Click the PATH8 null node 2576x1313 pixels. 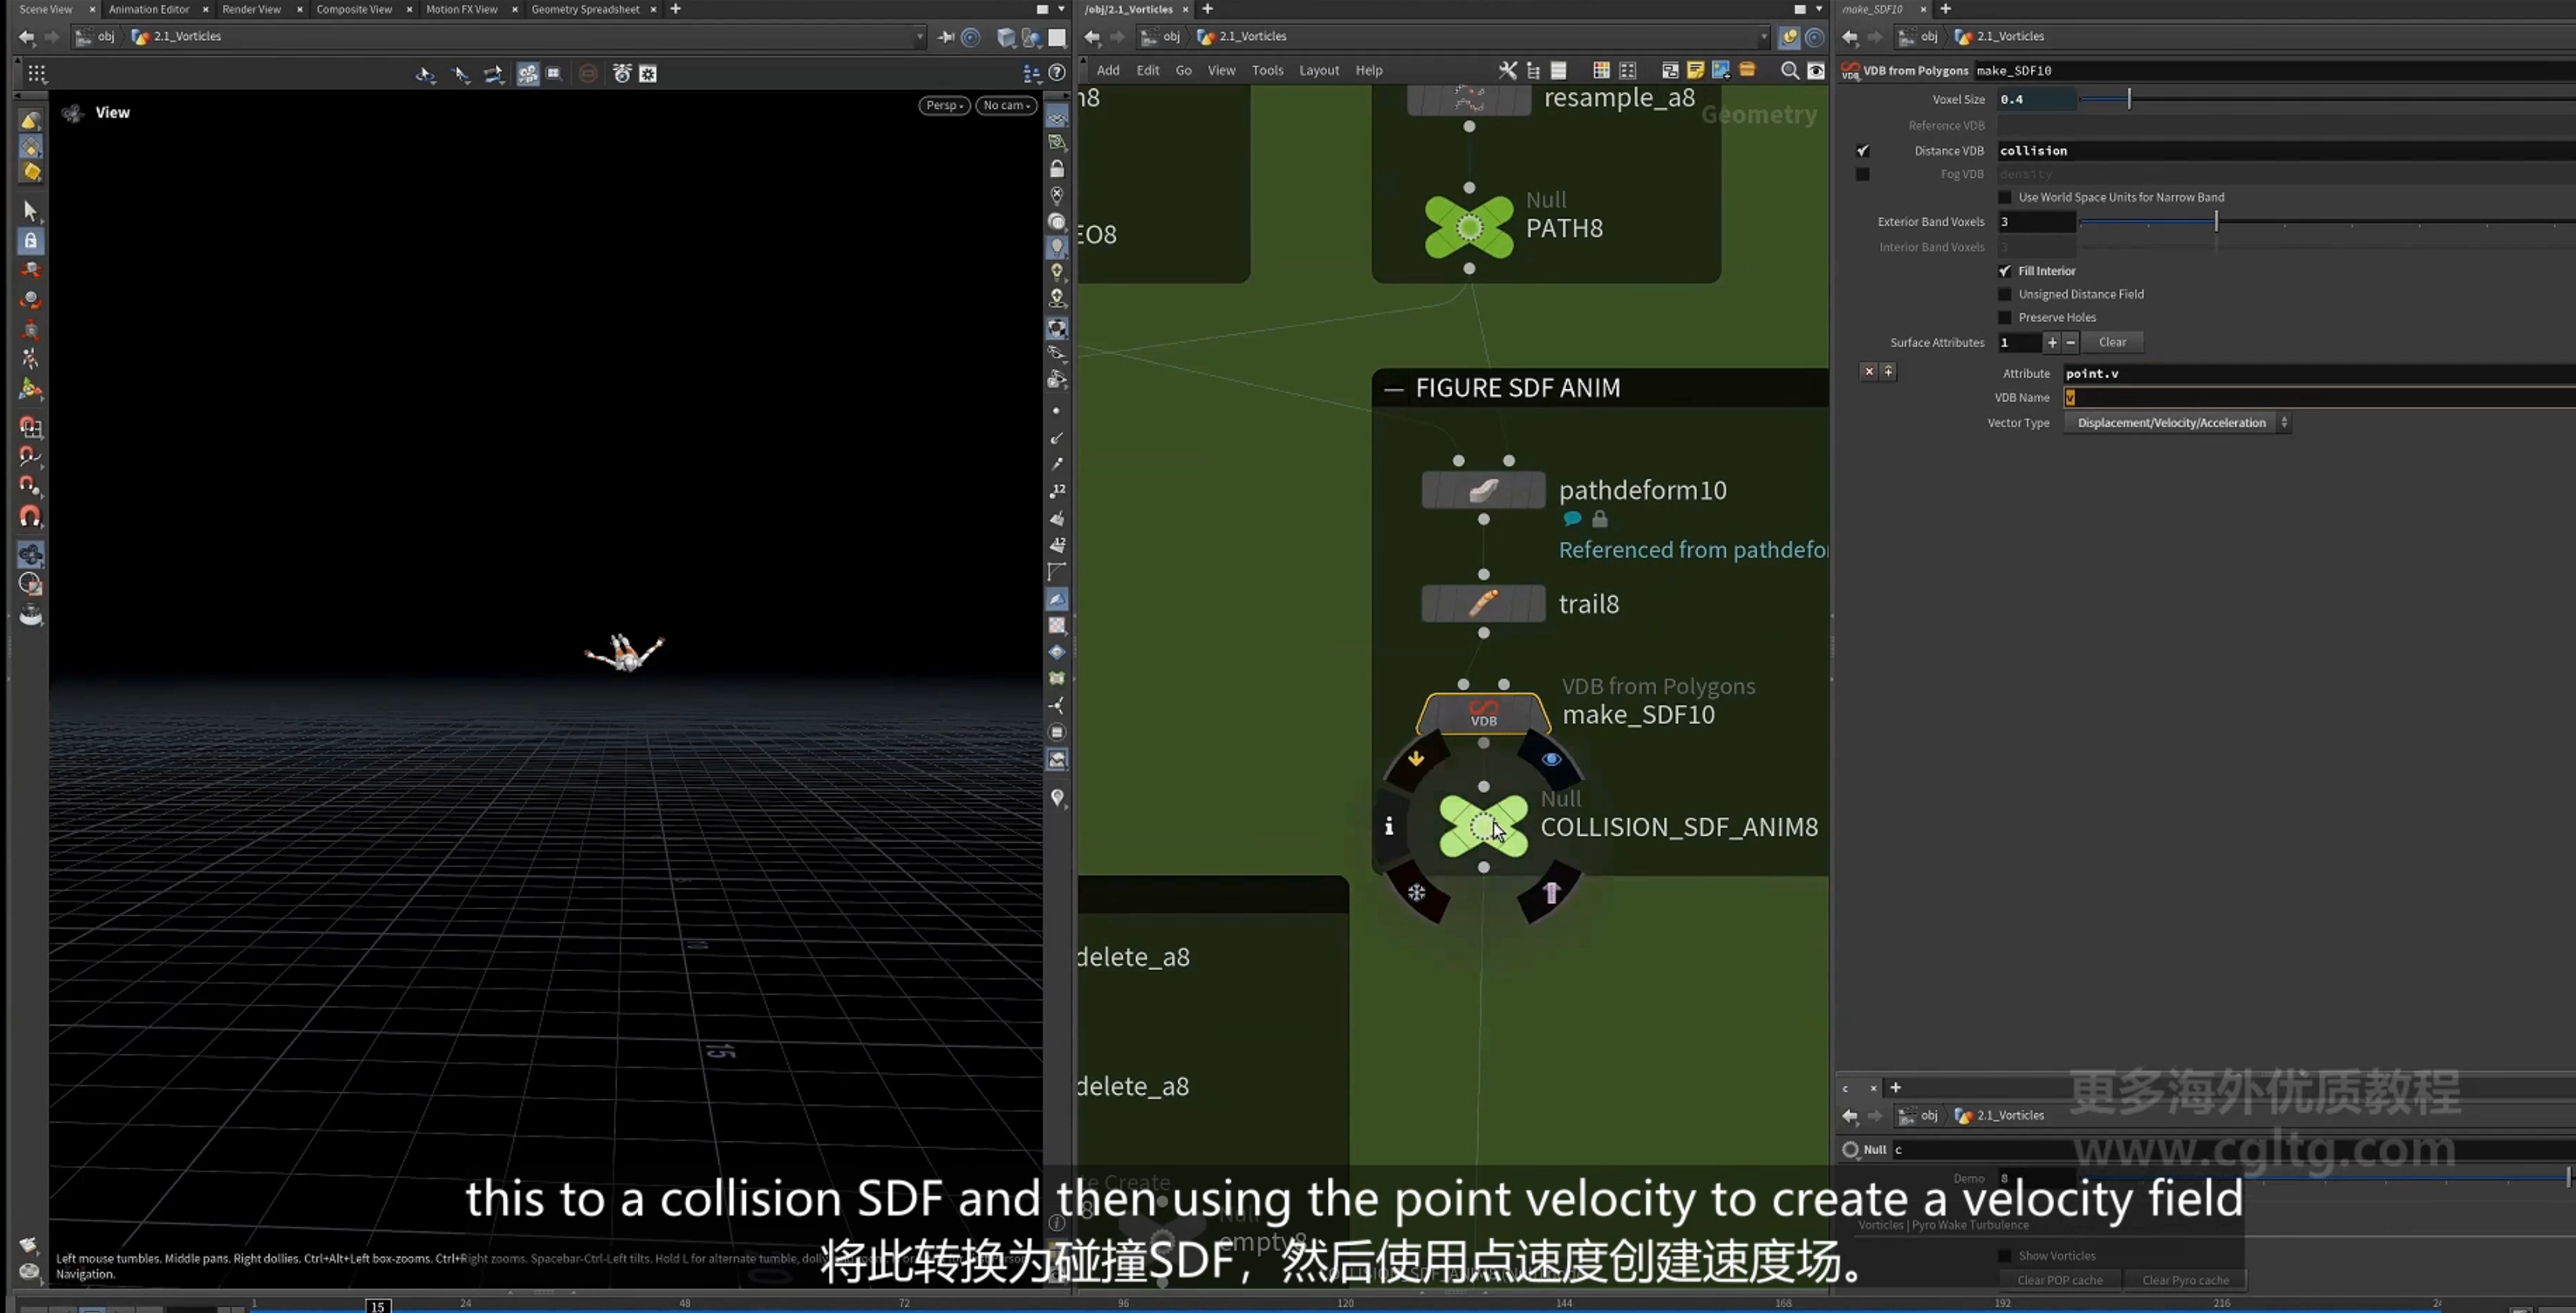pos(1469,228)
